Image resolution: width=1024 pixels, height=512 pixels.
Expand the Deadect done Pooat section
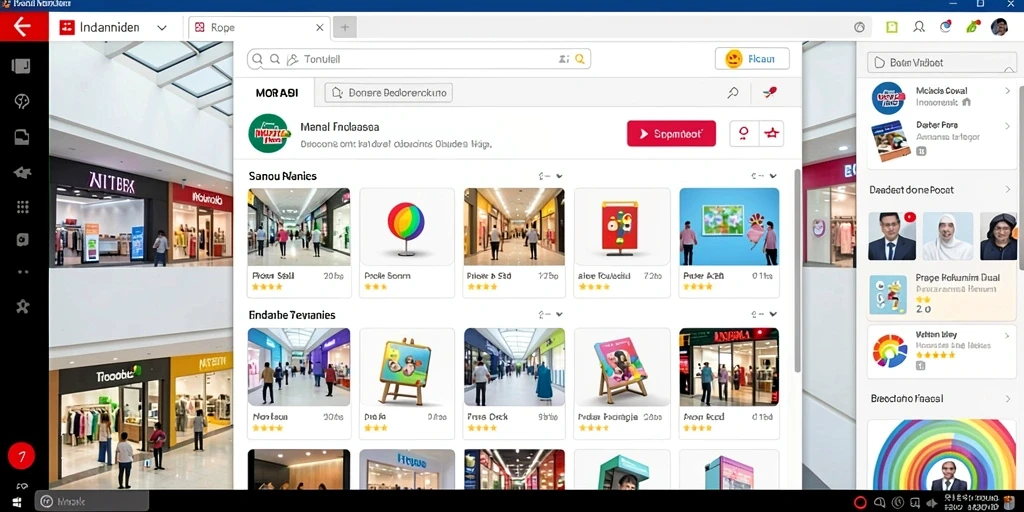(x=1007, y=190)
